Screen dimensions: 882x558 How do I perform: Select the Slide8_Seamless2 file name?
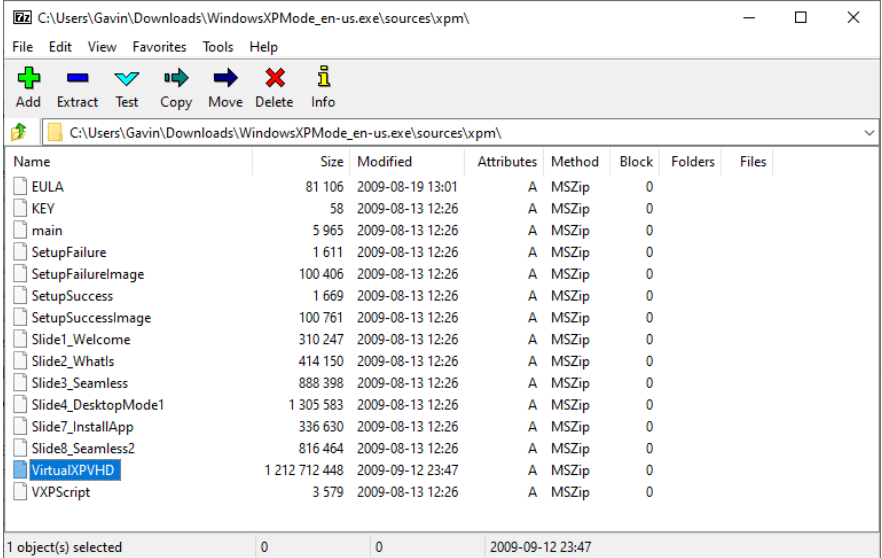pos(83,448)
